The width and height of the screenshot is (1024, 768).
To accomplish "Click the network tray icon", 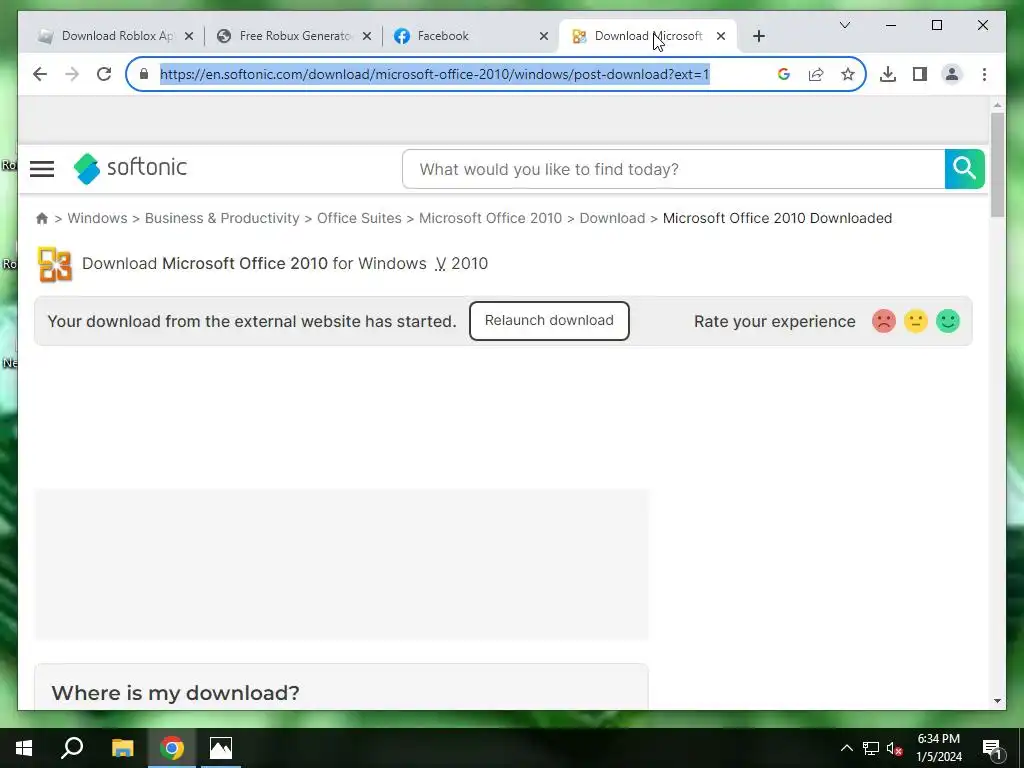I will point(871,748).
